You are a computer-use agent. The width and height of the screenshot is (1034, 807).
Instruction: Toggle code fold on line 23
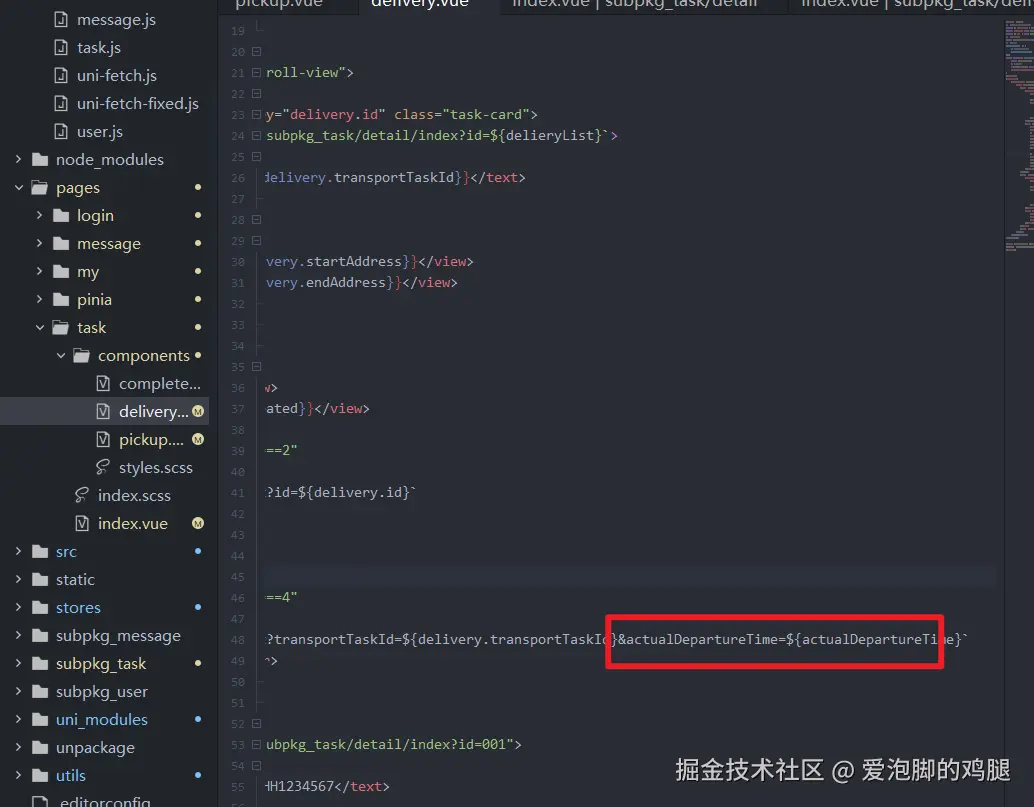tap(257, 115)
